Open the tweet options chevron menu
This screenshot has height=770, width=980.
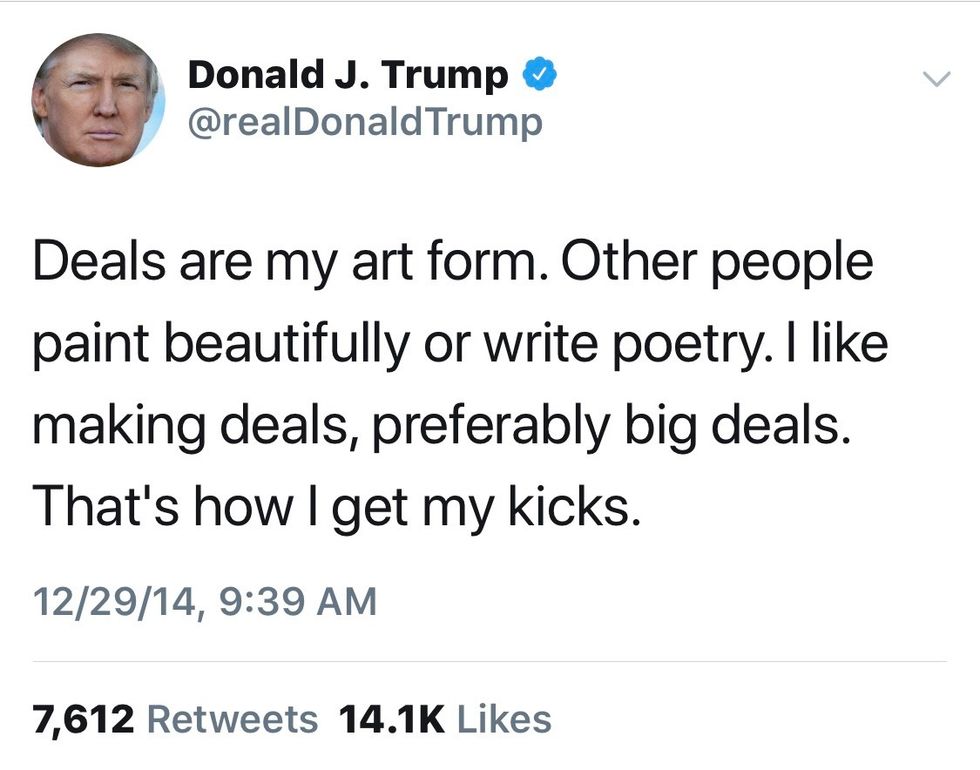[934, 78]
